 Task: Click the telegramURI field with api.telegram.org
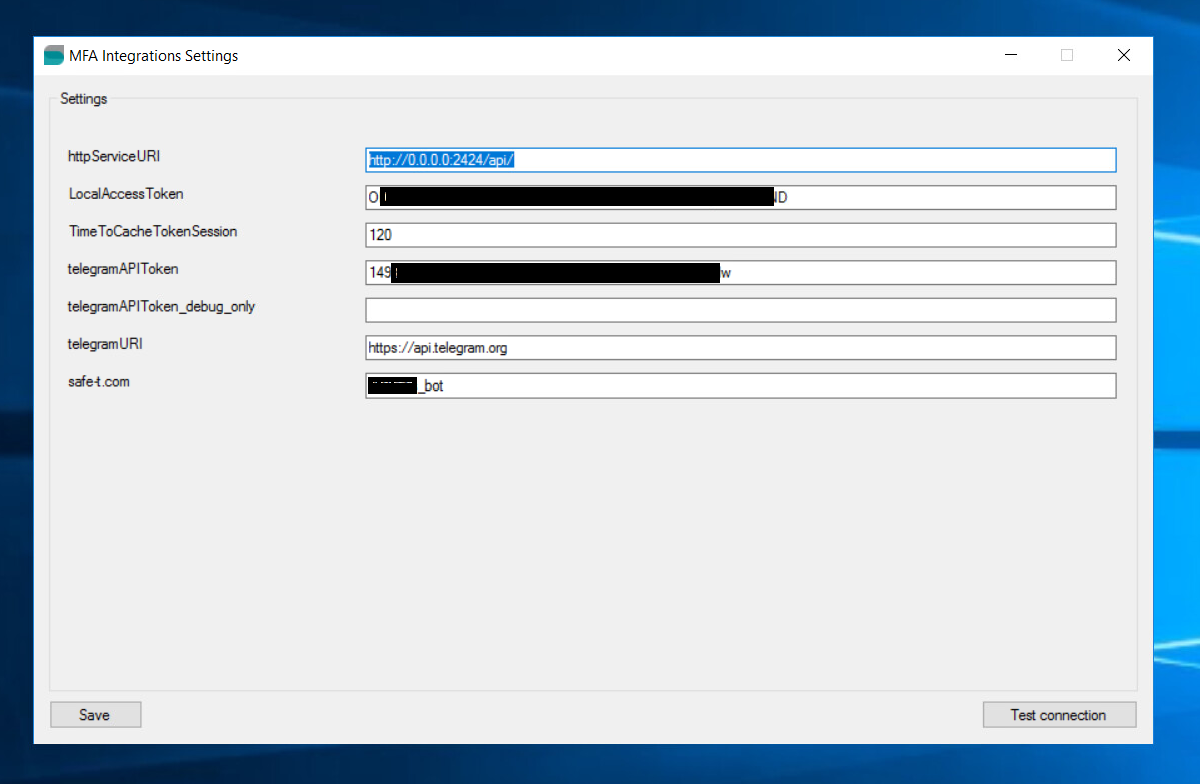click(741, 348)
